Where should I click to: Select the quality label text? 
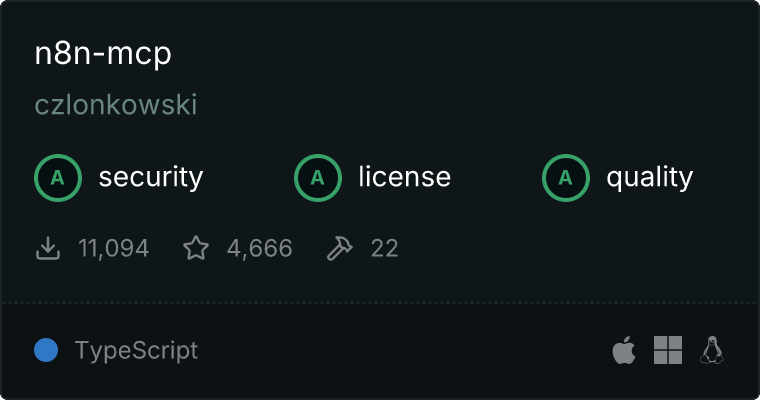pyautogui.click(x=649, y=178)
